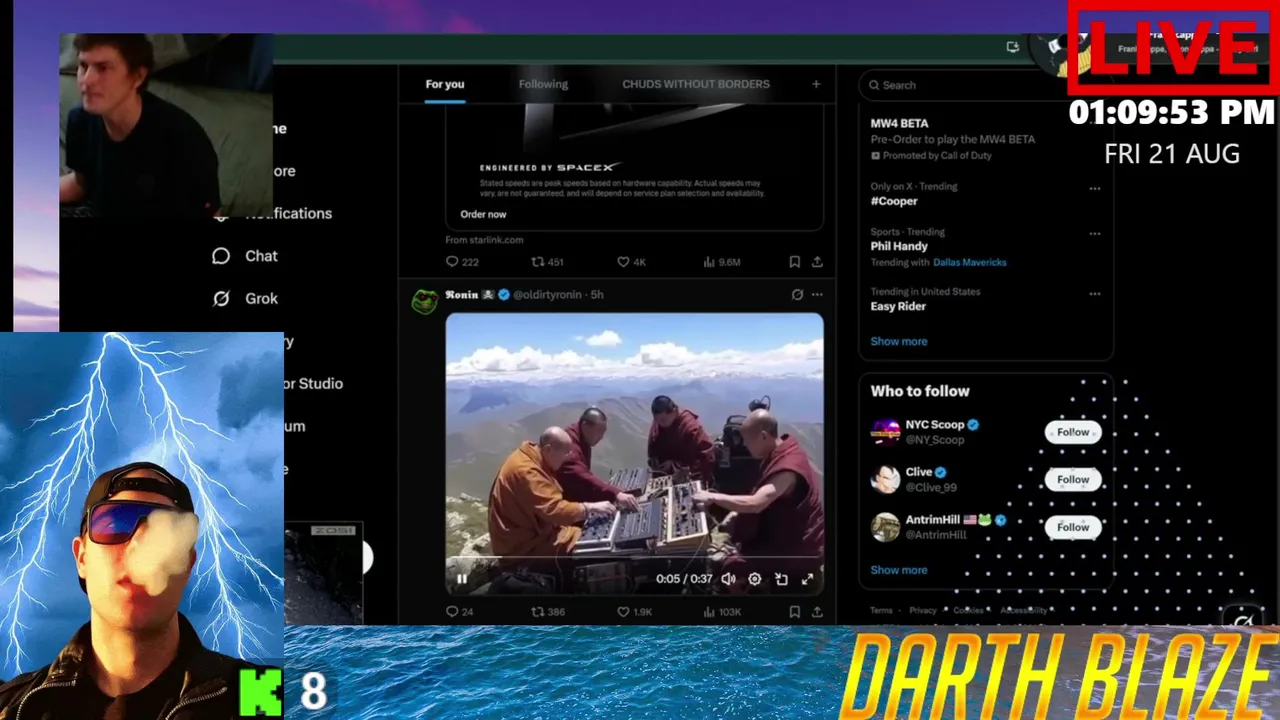Open more options on Ronin's post

coord(817,295)
